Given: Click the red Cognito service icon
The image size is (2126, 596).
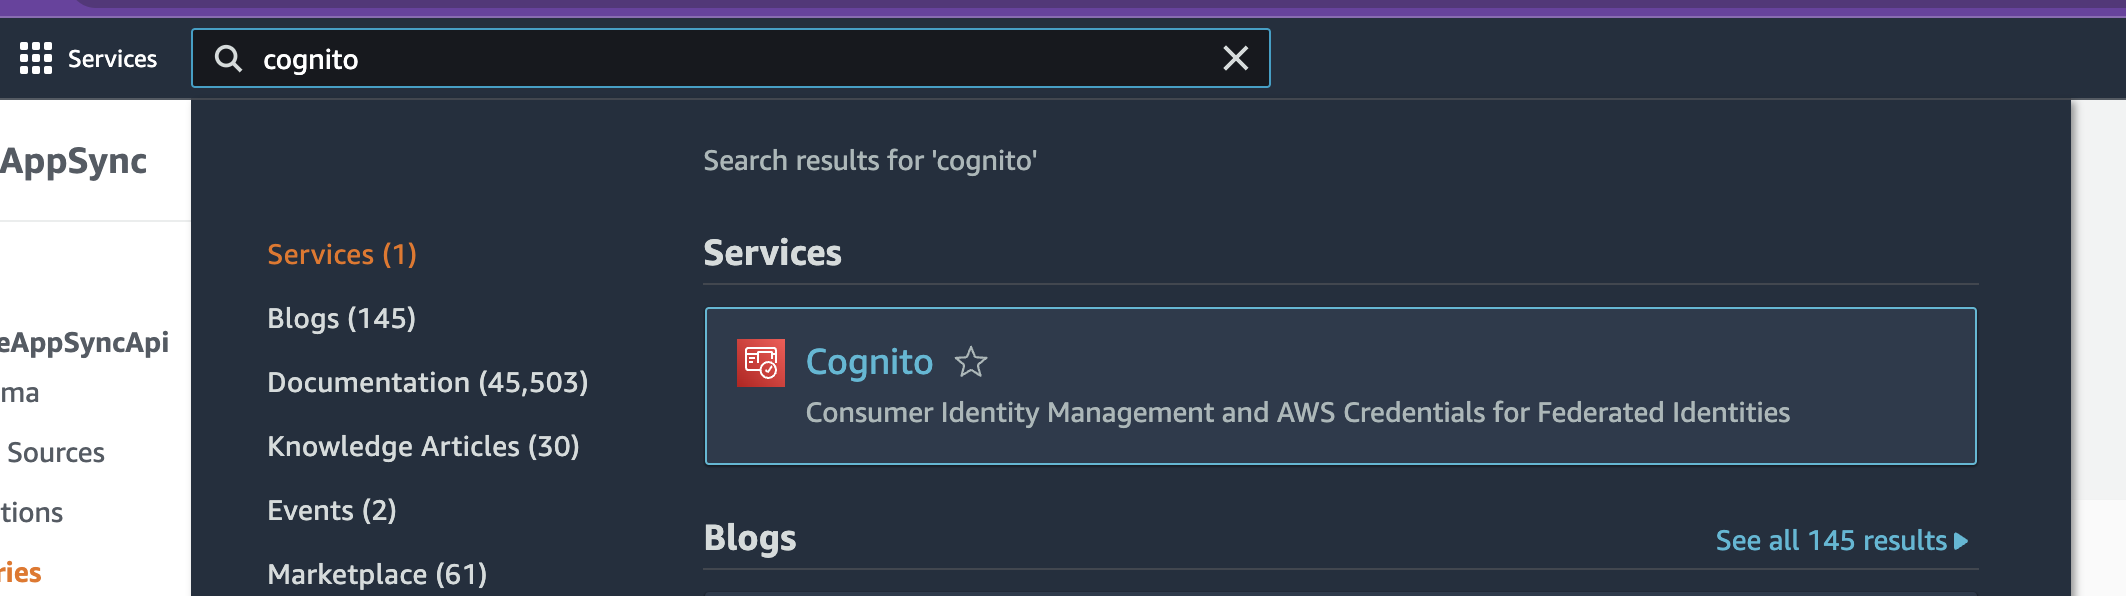Looking at the screenshot, I should tap(761, 363).
